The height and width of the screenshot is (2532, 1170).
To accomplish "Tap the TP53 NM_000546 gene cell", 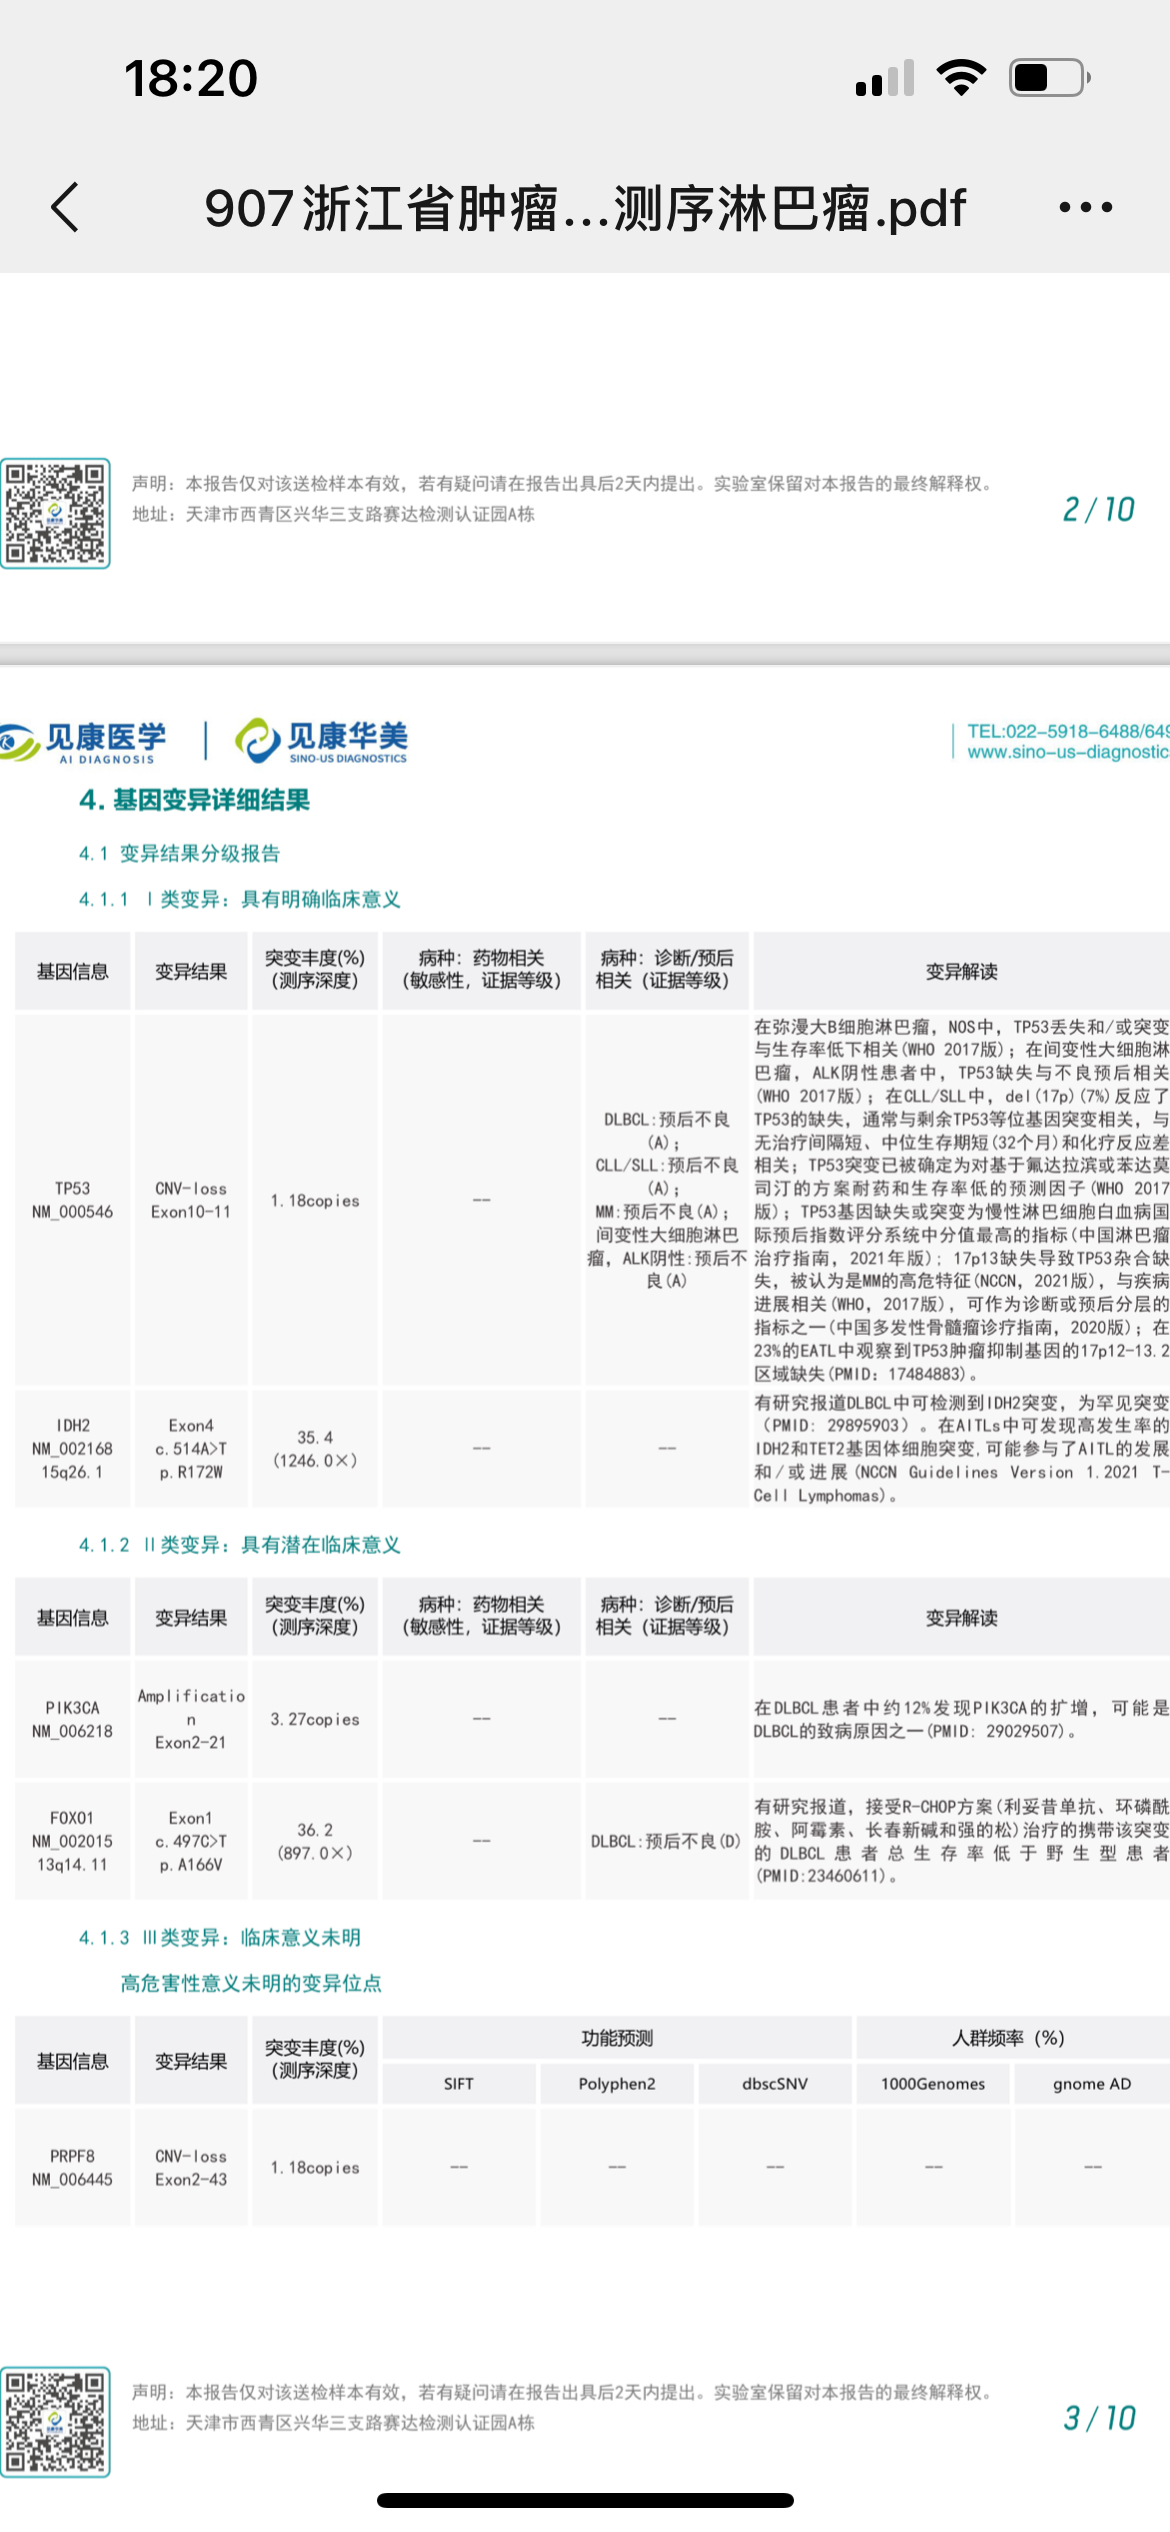I will coord(73,1200).
